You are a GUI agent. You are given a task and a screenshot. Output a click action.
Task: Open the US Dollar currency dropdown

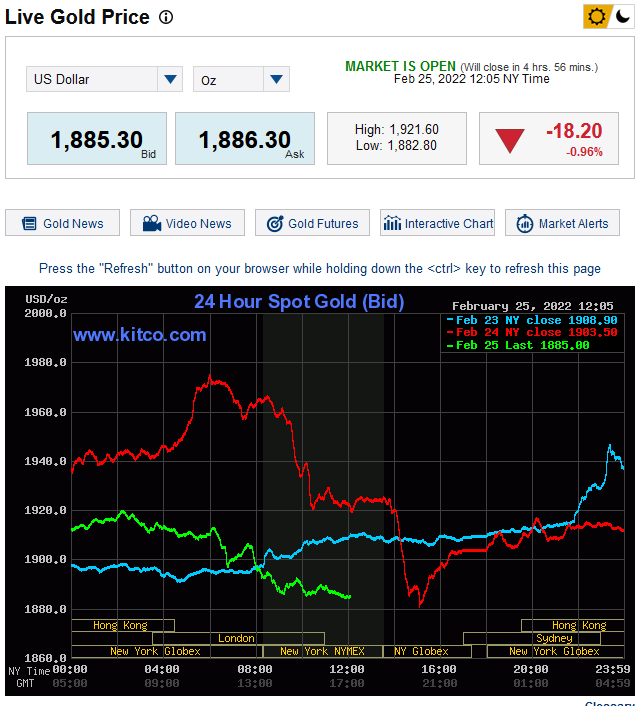104,79
